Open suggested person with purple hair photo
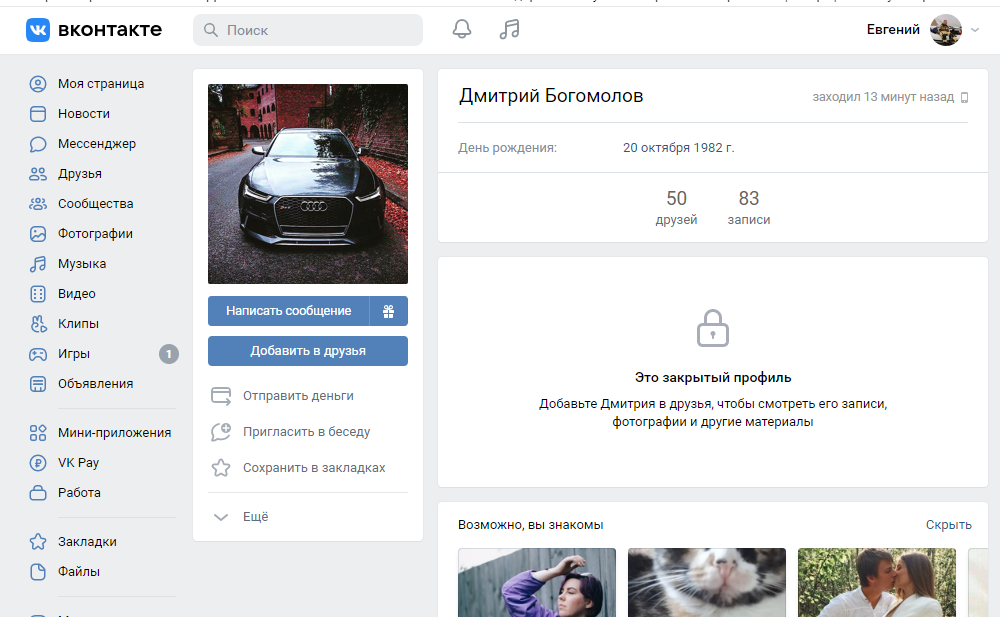1000x617 pixels. (x=537, y=583)
